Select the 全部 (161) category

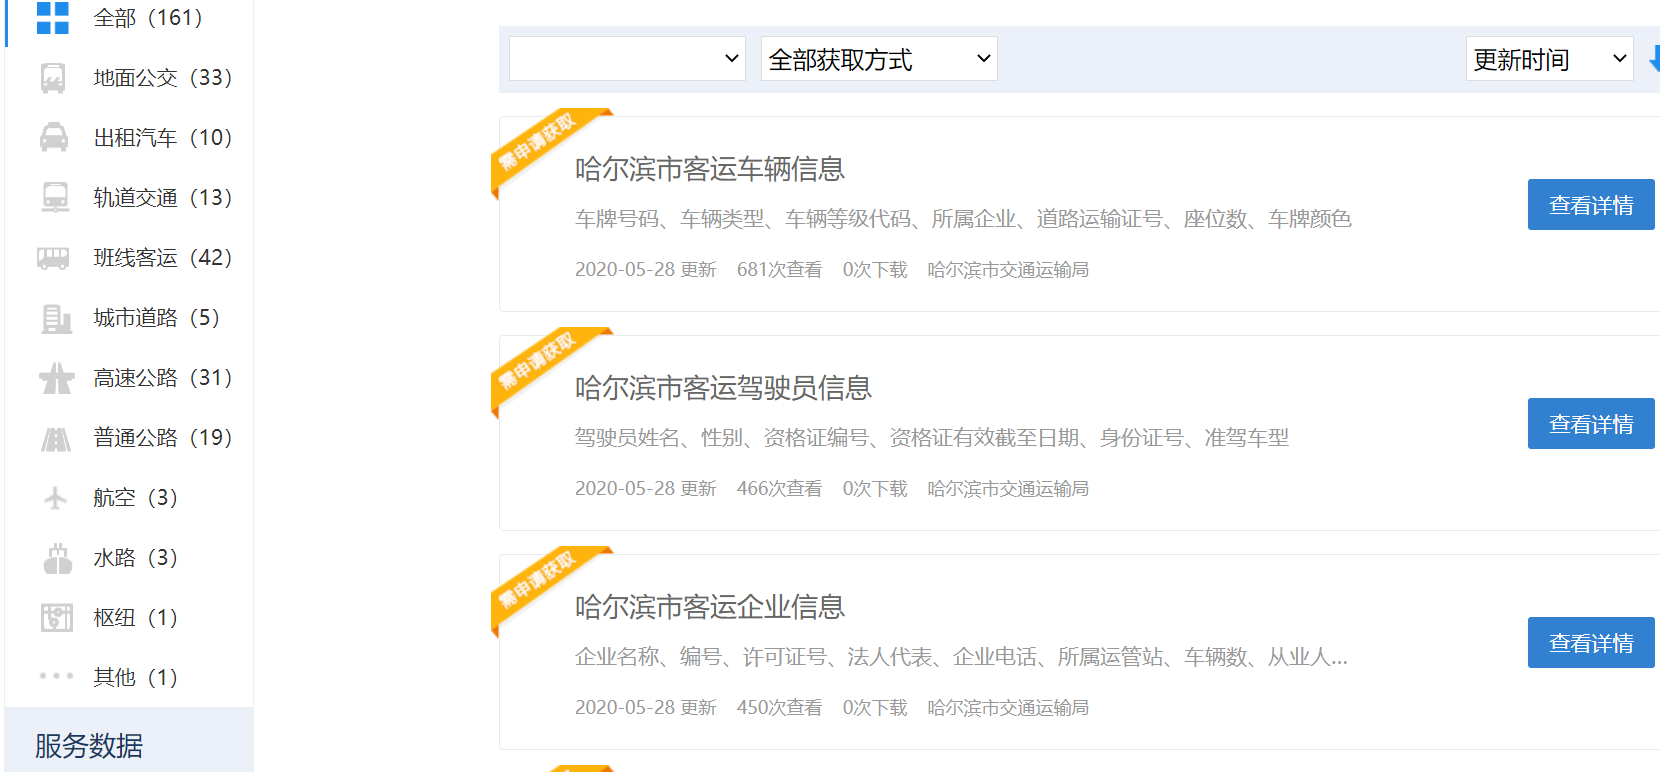(x=147, y=18)
